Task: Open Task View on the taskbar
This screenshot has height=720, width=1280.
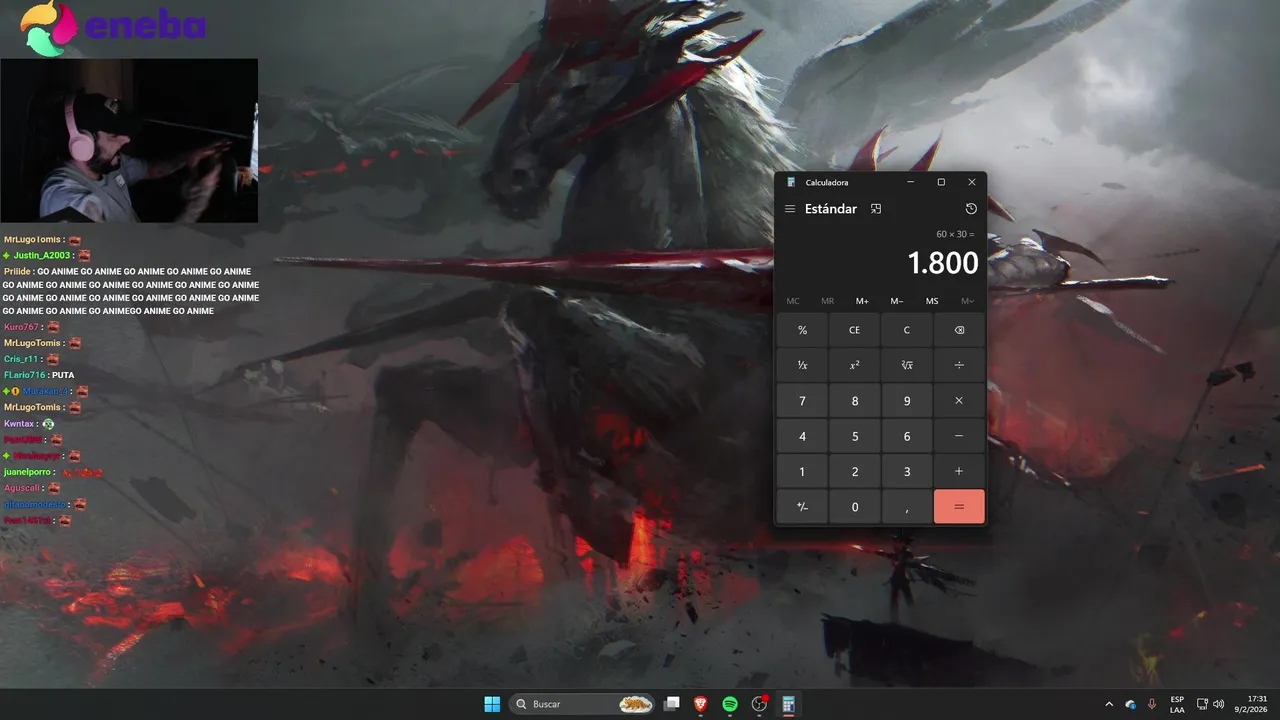Action: (673, 704)
